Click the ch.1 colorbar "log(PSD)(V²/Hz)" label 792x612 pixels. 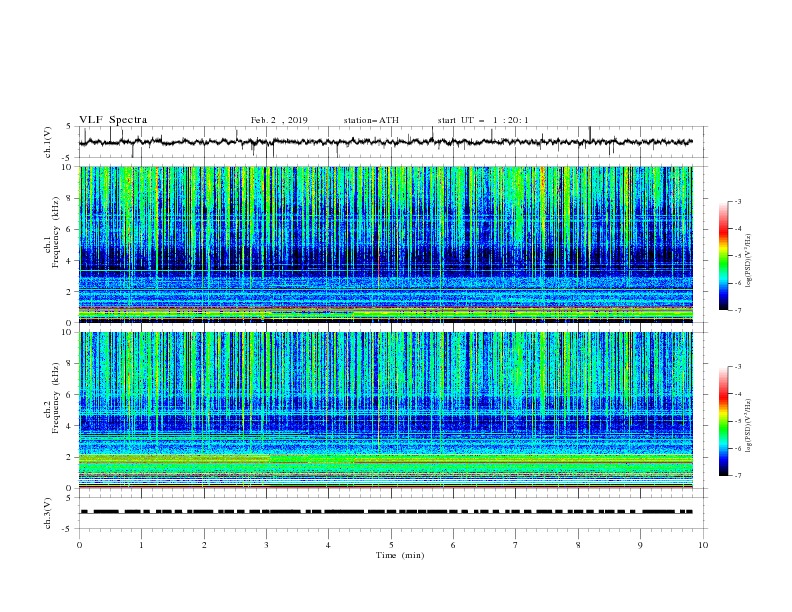coord(748,261)
